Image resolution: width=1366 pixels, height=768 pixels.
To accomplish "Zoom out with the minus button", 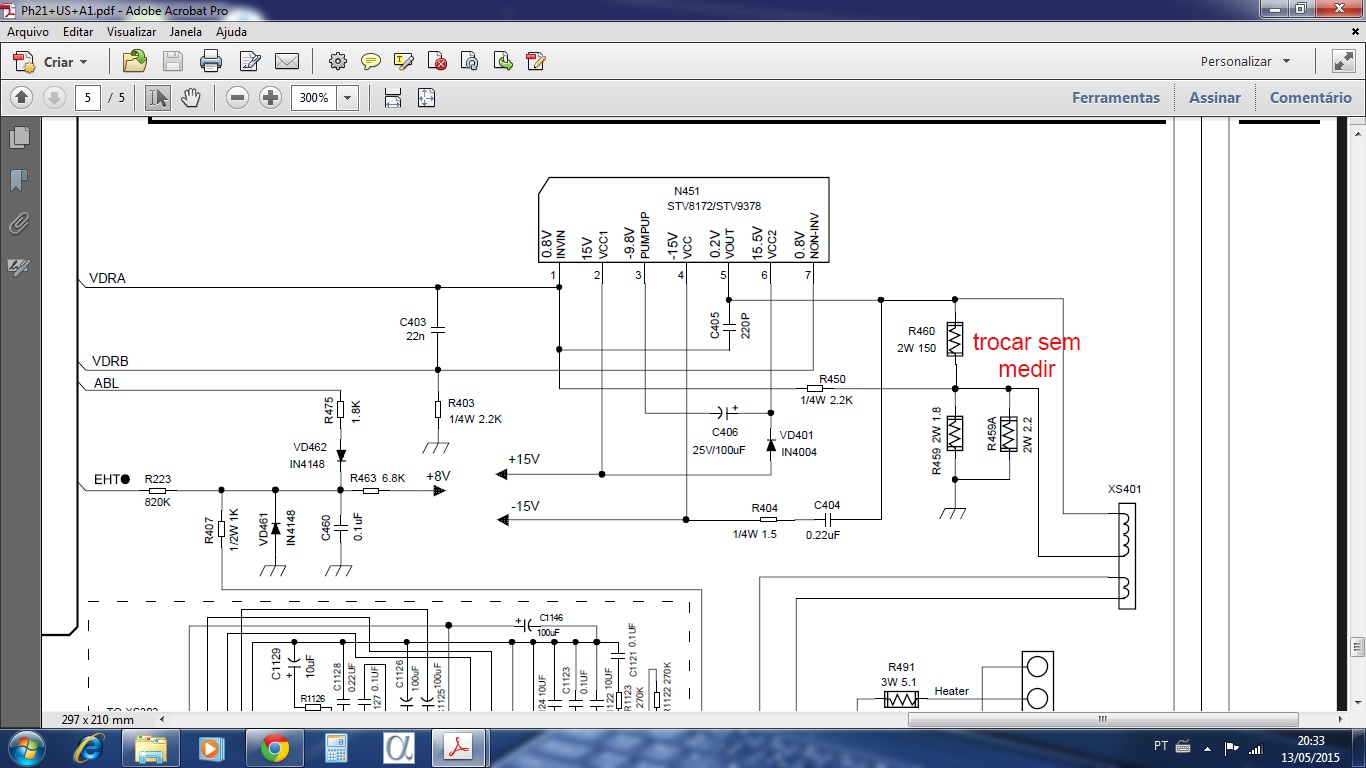I will pos(237,97).
